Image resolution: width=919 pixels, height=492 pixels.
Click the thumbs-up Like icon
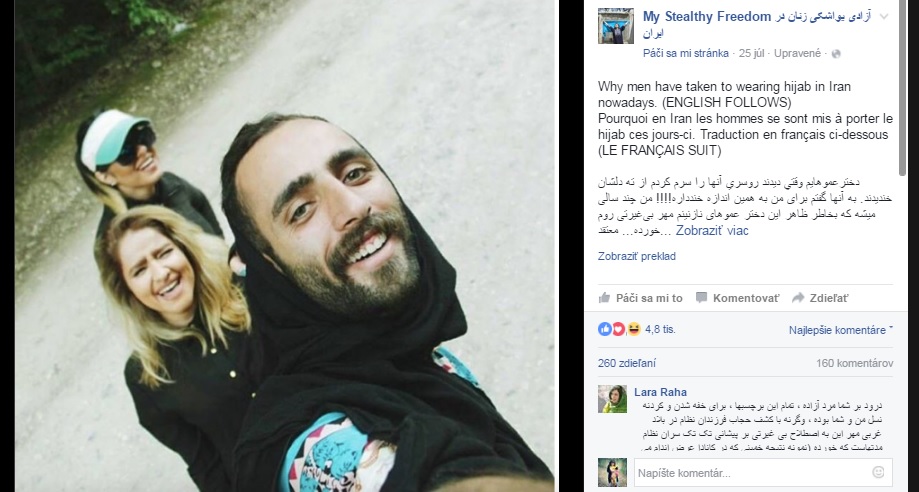[x=604, y=298]
